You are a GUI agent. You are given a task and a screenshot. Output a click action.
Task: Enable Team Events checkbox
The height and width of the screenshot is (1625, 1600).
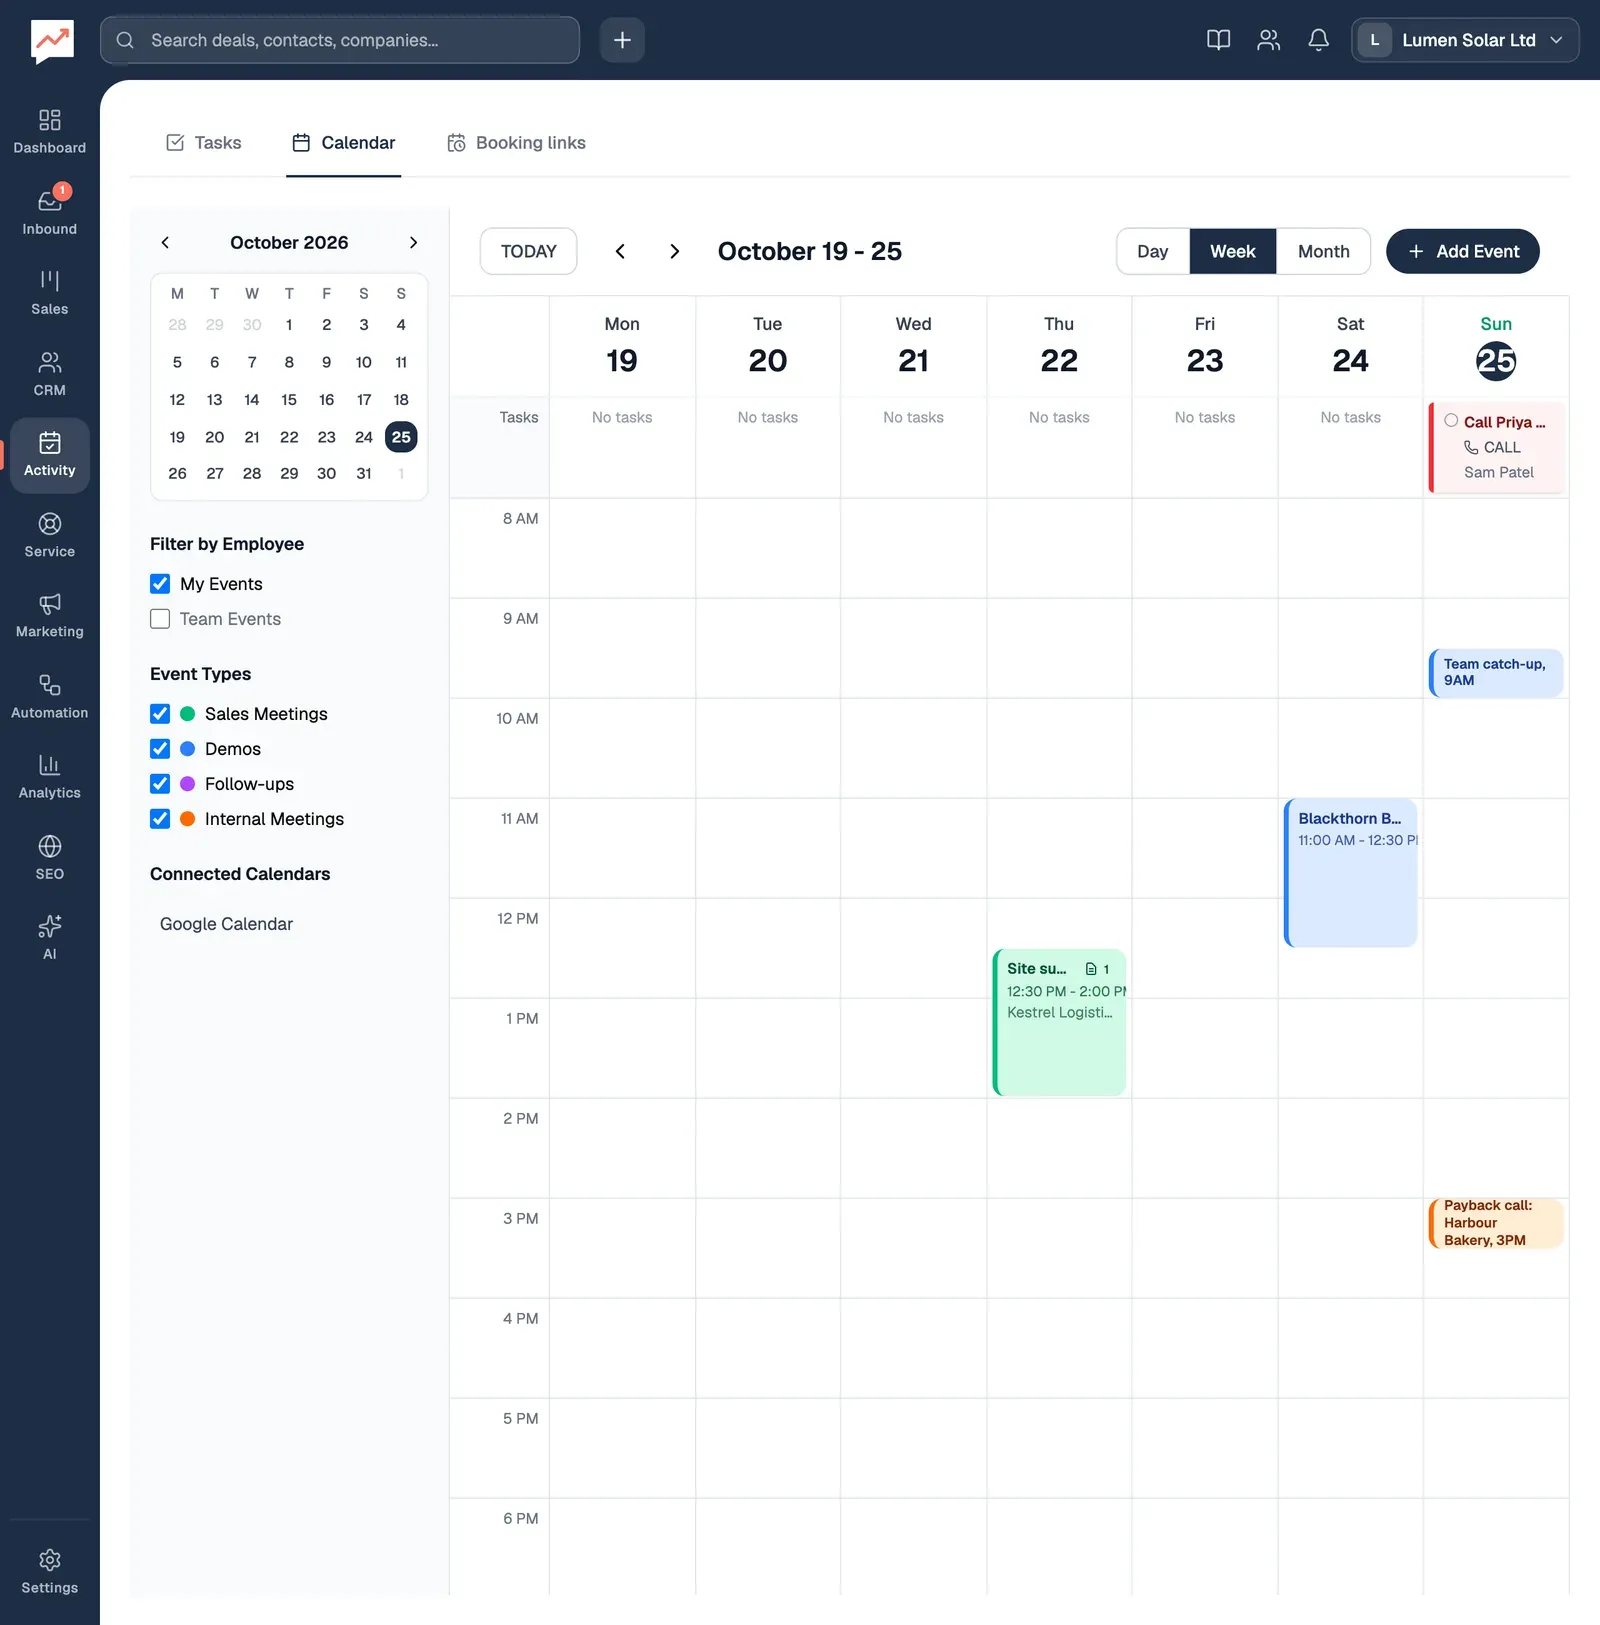point(160,619)
